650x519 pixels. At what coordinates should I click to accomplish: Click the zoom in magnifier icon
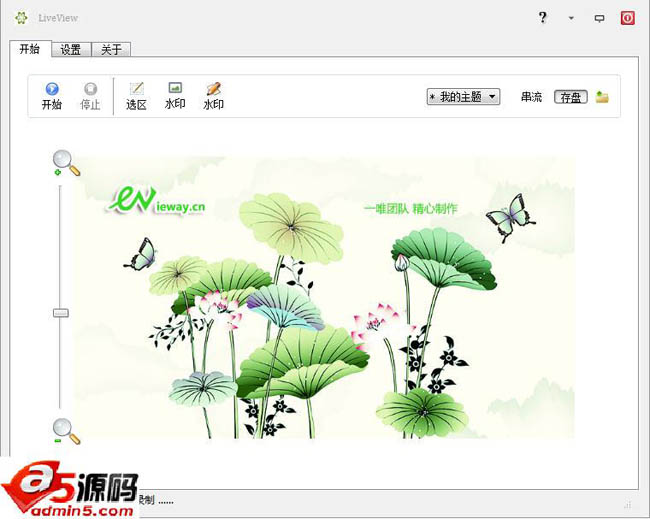[x=66, y=162]
